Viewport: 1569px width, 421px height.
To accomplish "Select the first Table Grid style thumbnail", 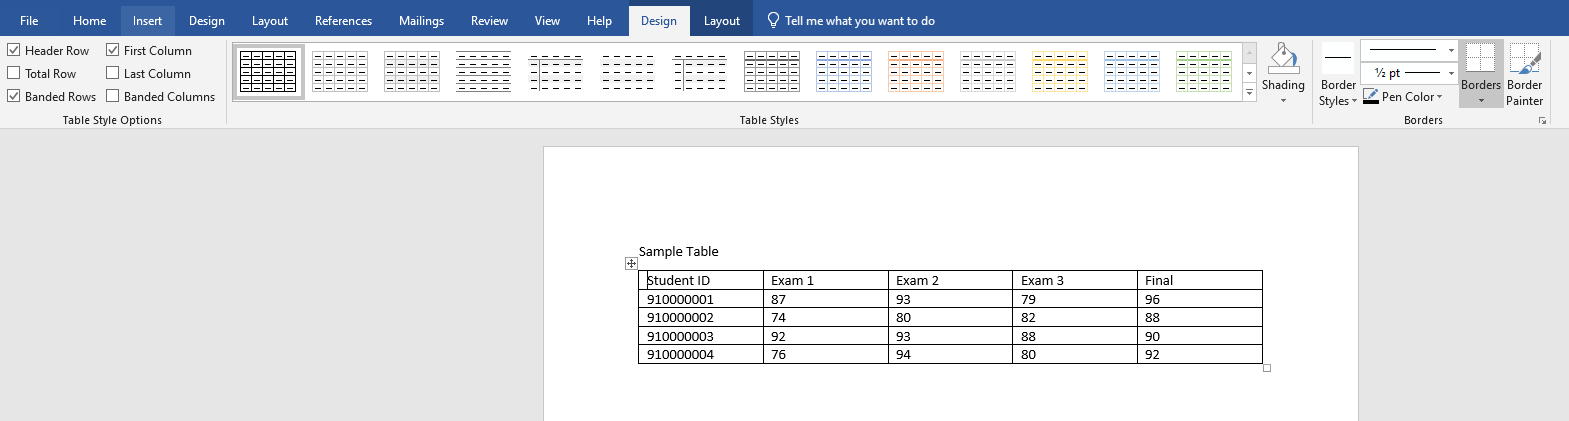I will [268, 72].
